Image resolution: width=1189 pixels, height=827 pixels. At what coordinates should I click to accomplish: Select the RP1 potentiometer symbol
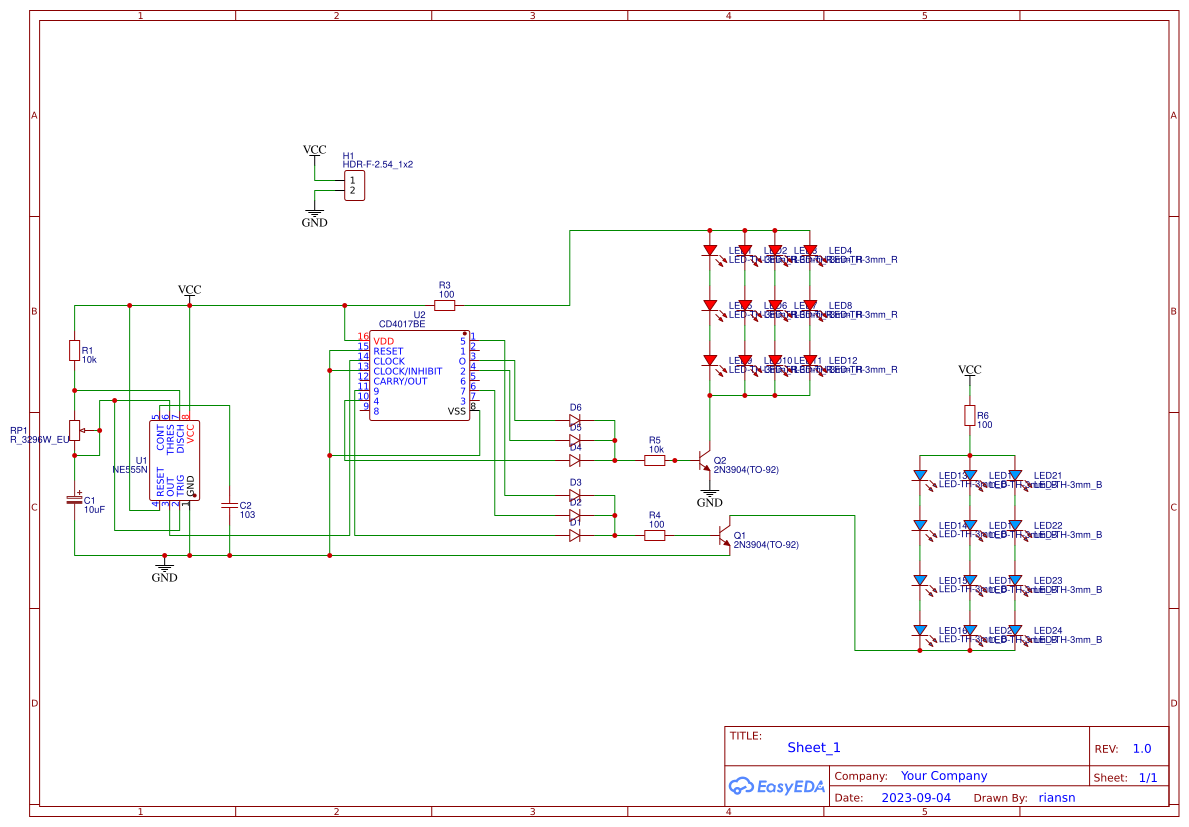(76, 430)
